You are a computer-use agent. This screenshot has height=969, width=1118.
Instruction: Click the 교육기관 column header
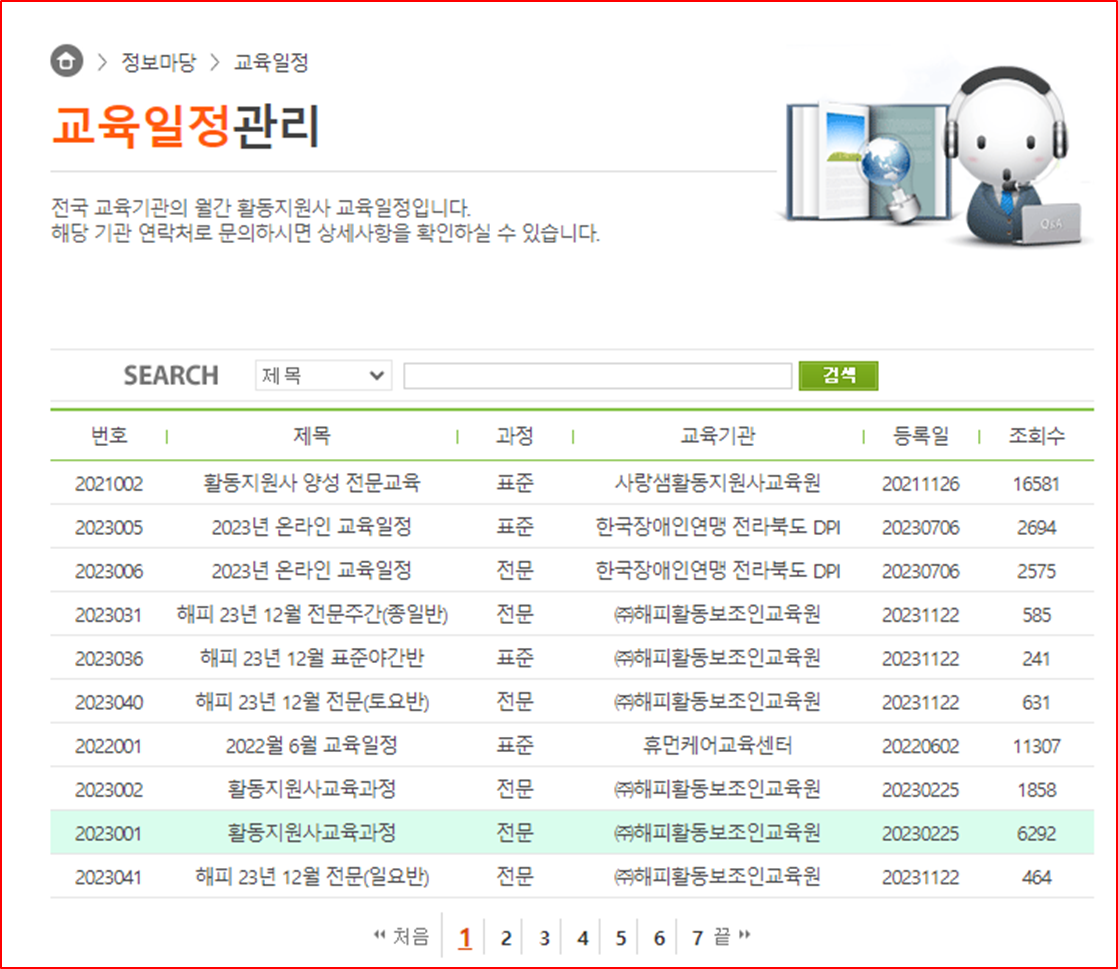[717, 435]
